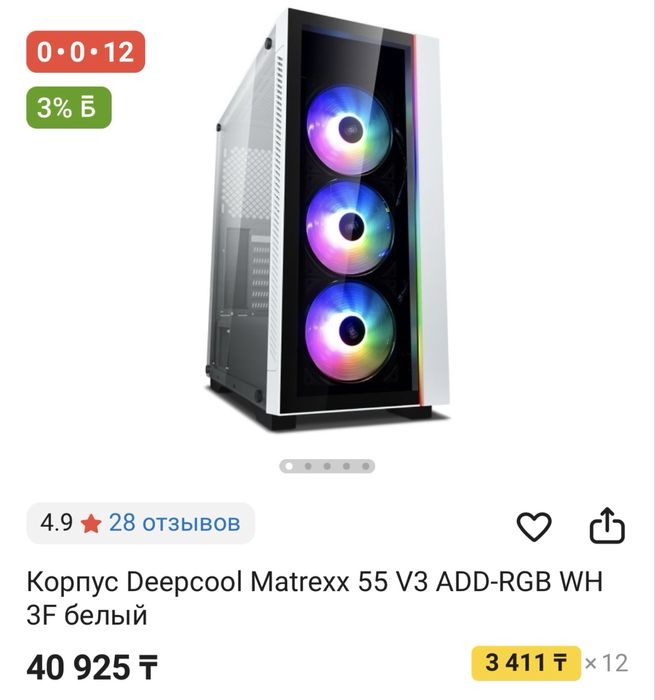The width and height of the screenshot is (655, 700).
Task: Tap the top RGB fan in the photo
Action: [x=349, y=129]
